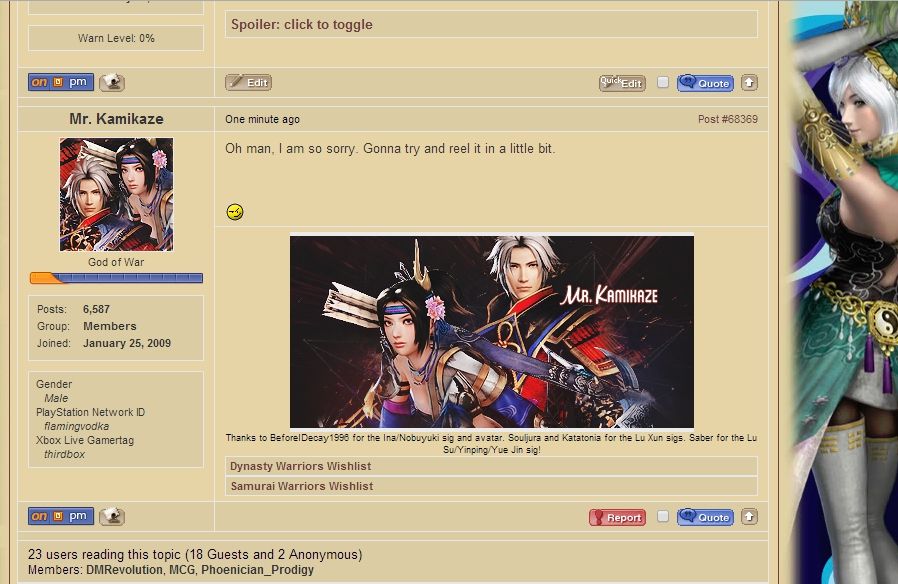Report Mr. Kamikaze's post
This screenshot has height=584, width=898.
617,517
